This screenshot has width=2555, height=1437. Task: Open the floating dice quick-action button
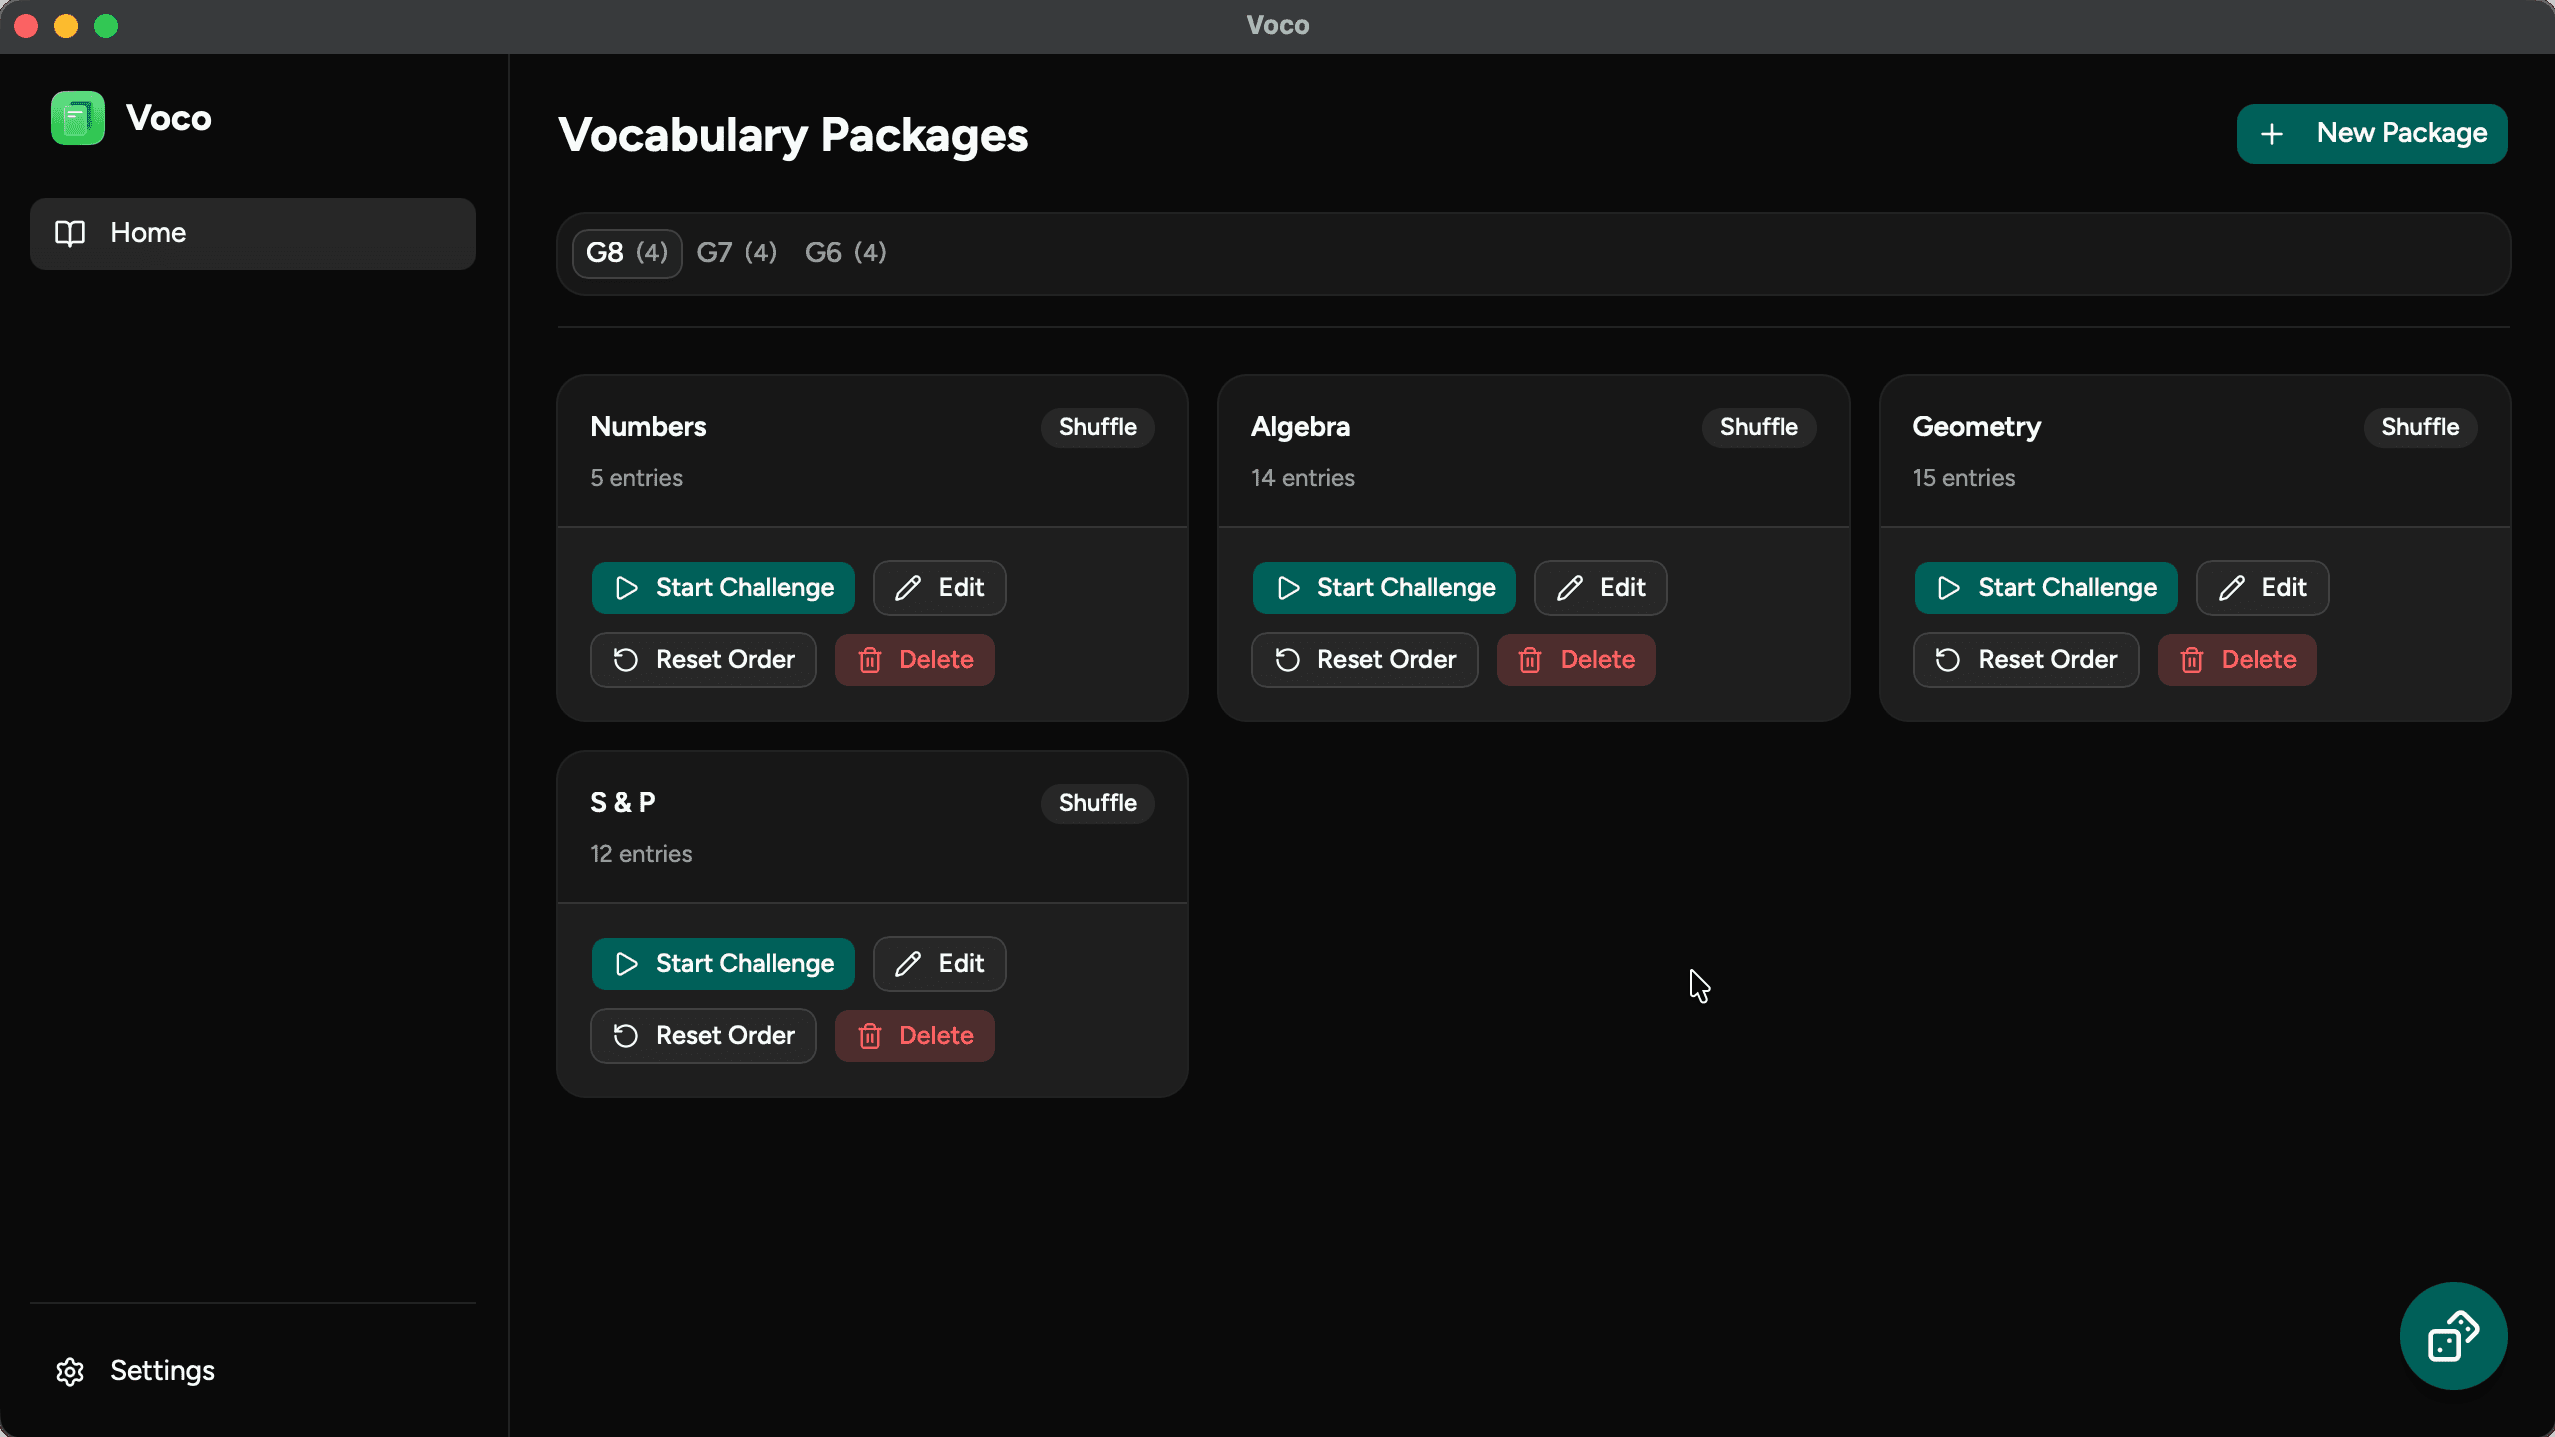(2453, 1335)
